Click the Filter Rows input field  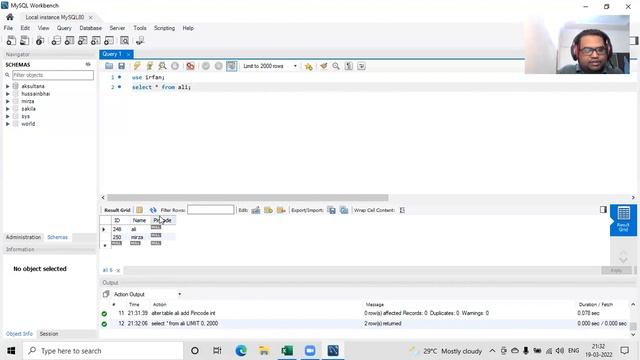click(211, 210)
